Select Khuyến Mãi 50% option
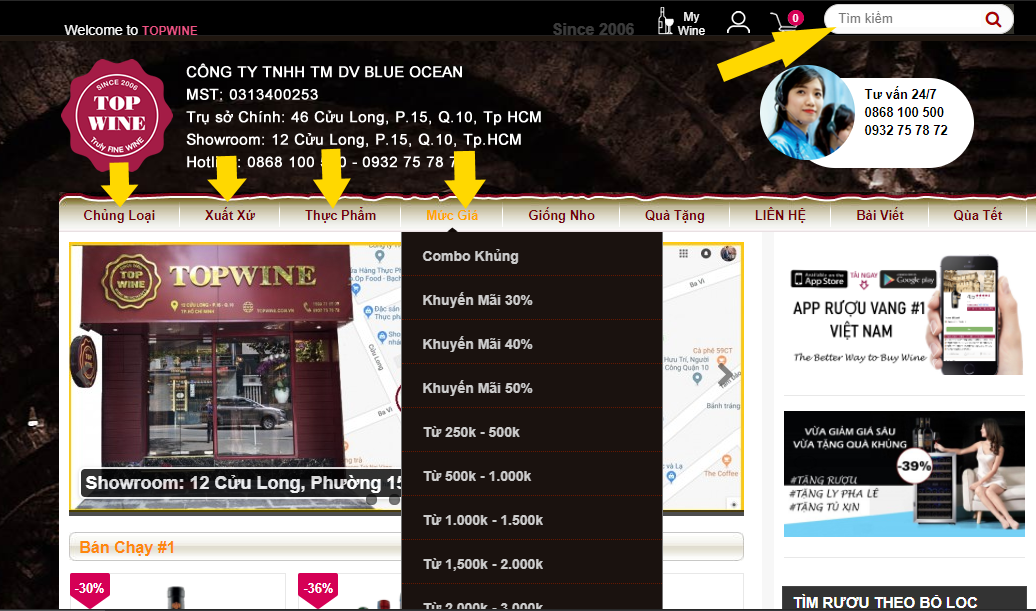The width and height of the screenshot is (1036, 611). (x=532, y=388)
